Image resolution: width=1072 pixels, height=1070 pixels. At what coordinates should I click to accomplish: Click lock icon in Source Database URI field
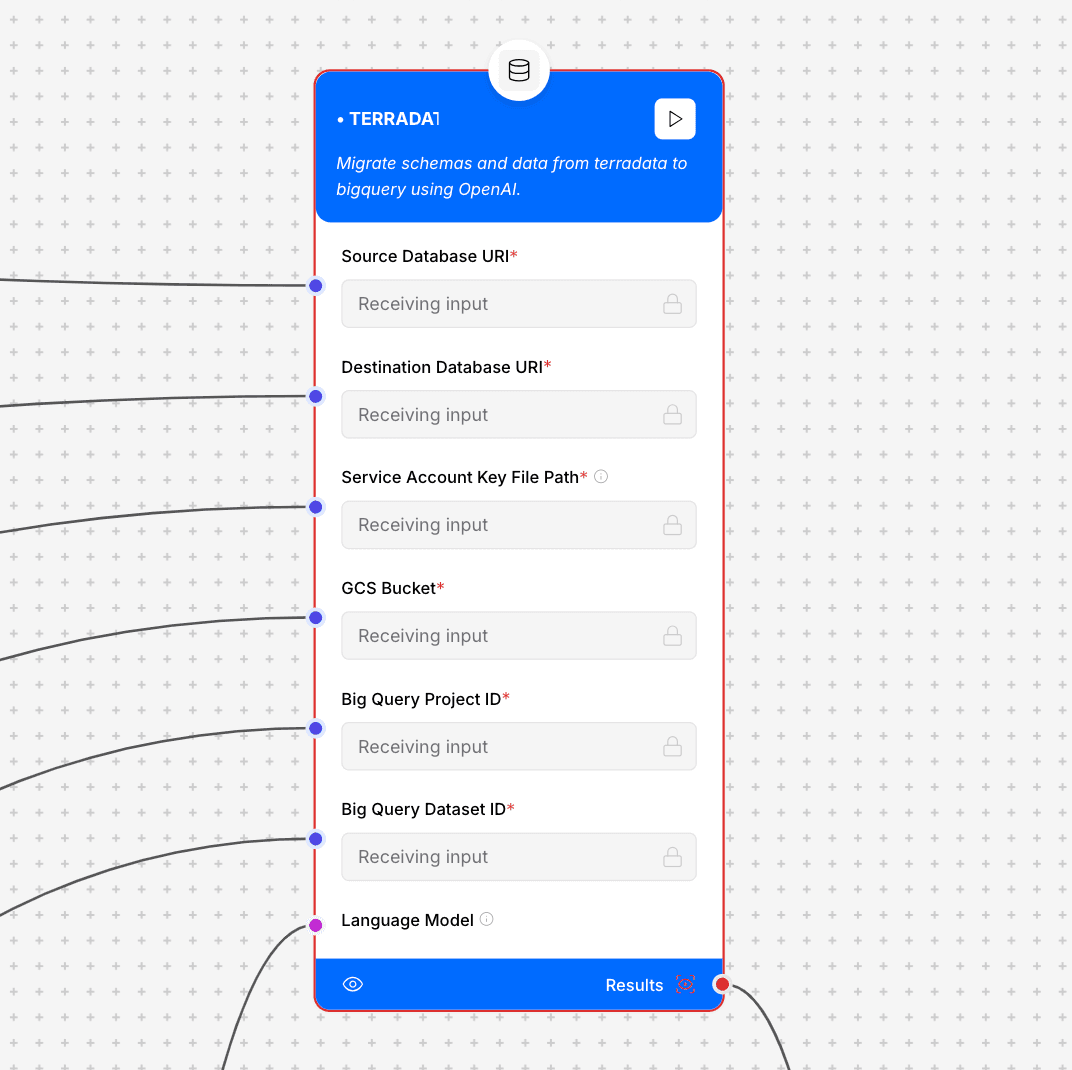click(673, 304)
